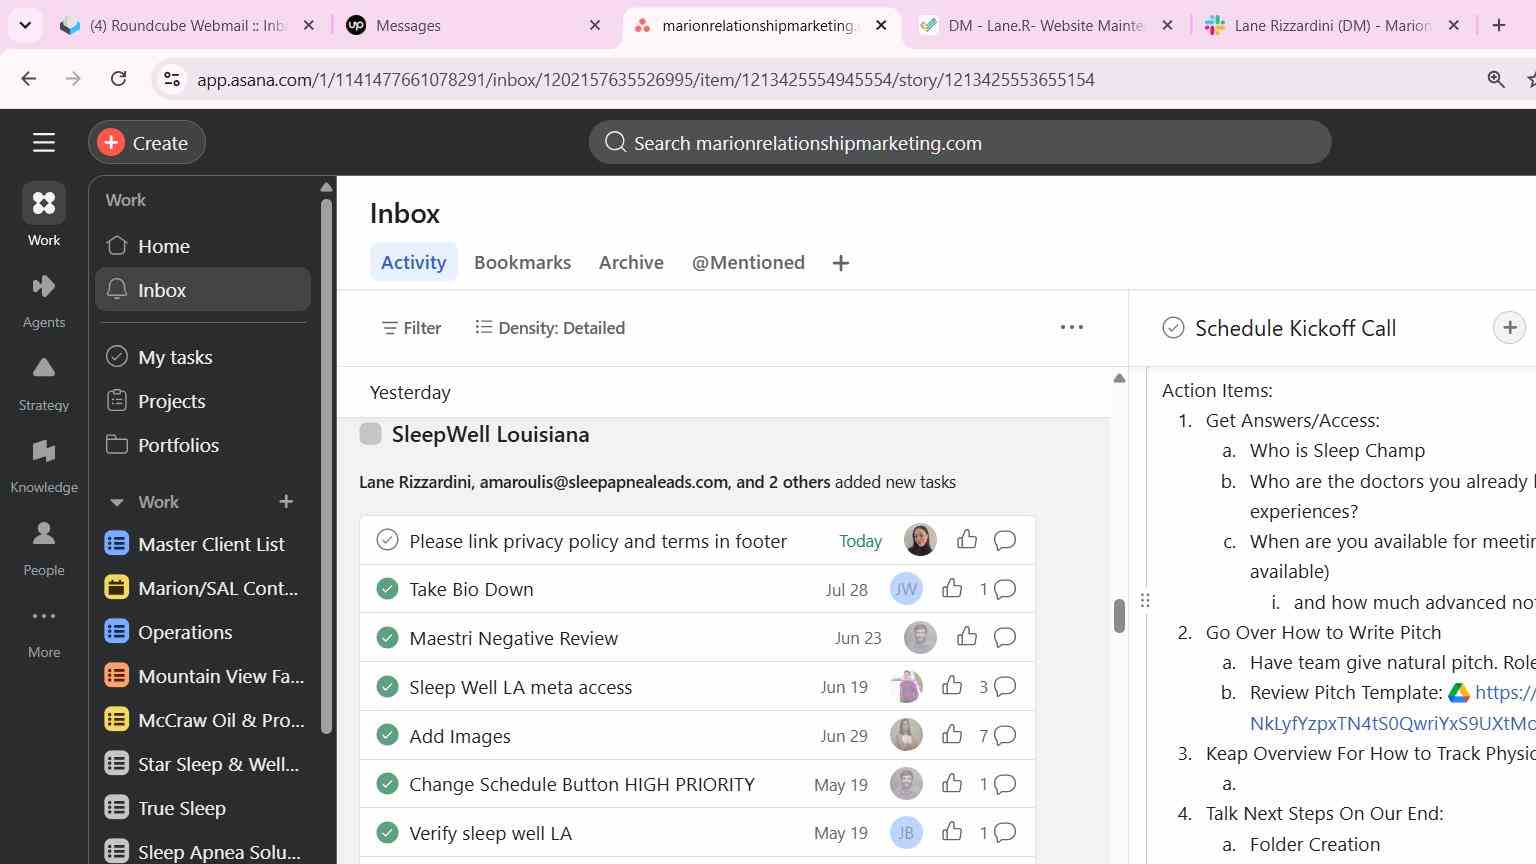Screen dimensions: 1536x864
Task: Click the Create button
Action: 146,143
